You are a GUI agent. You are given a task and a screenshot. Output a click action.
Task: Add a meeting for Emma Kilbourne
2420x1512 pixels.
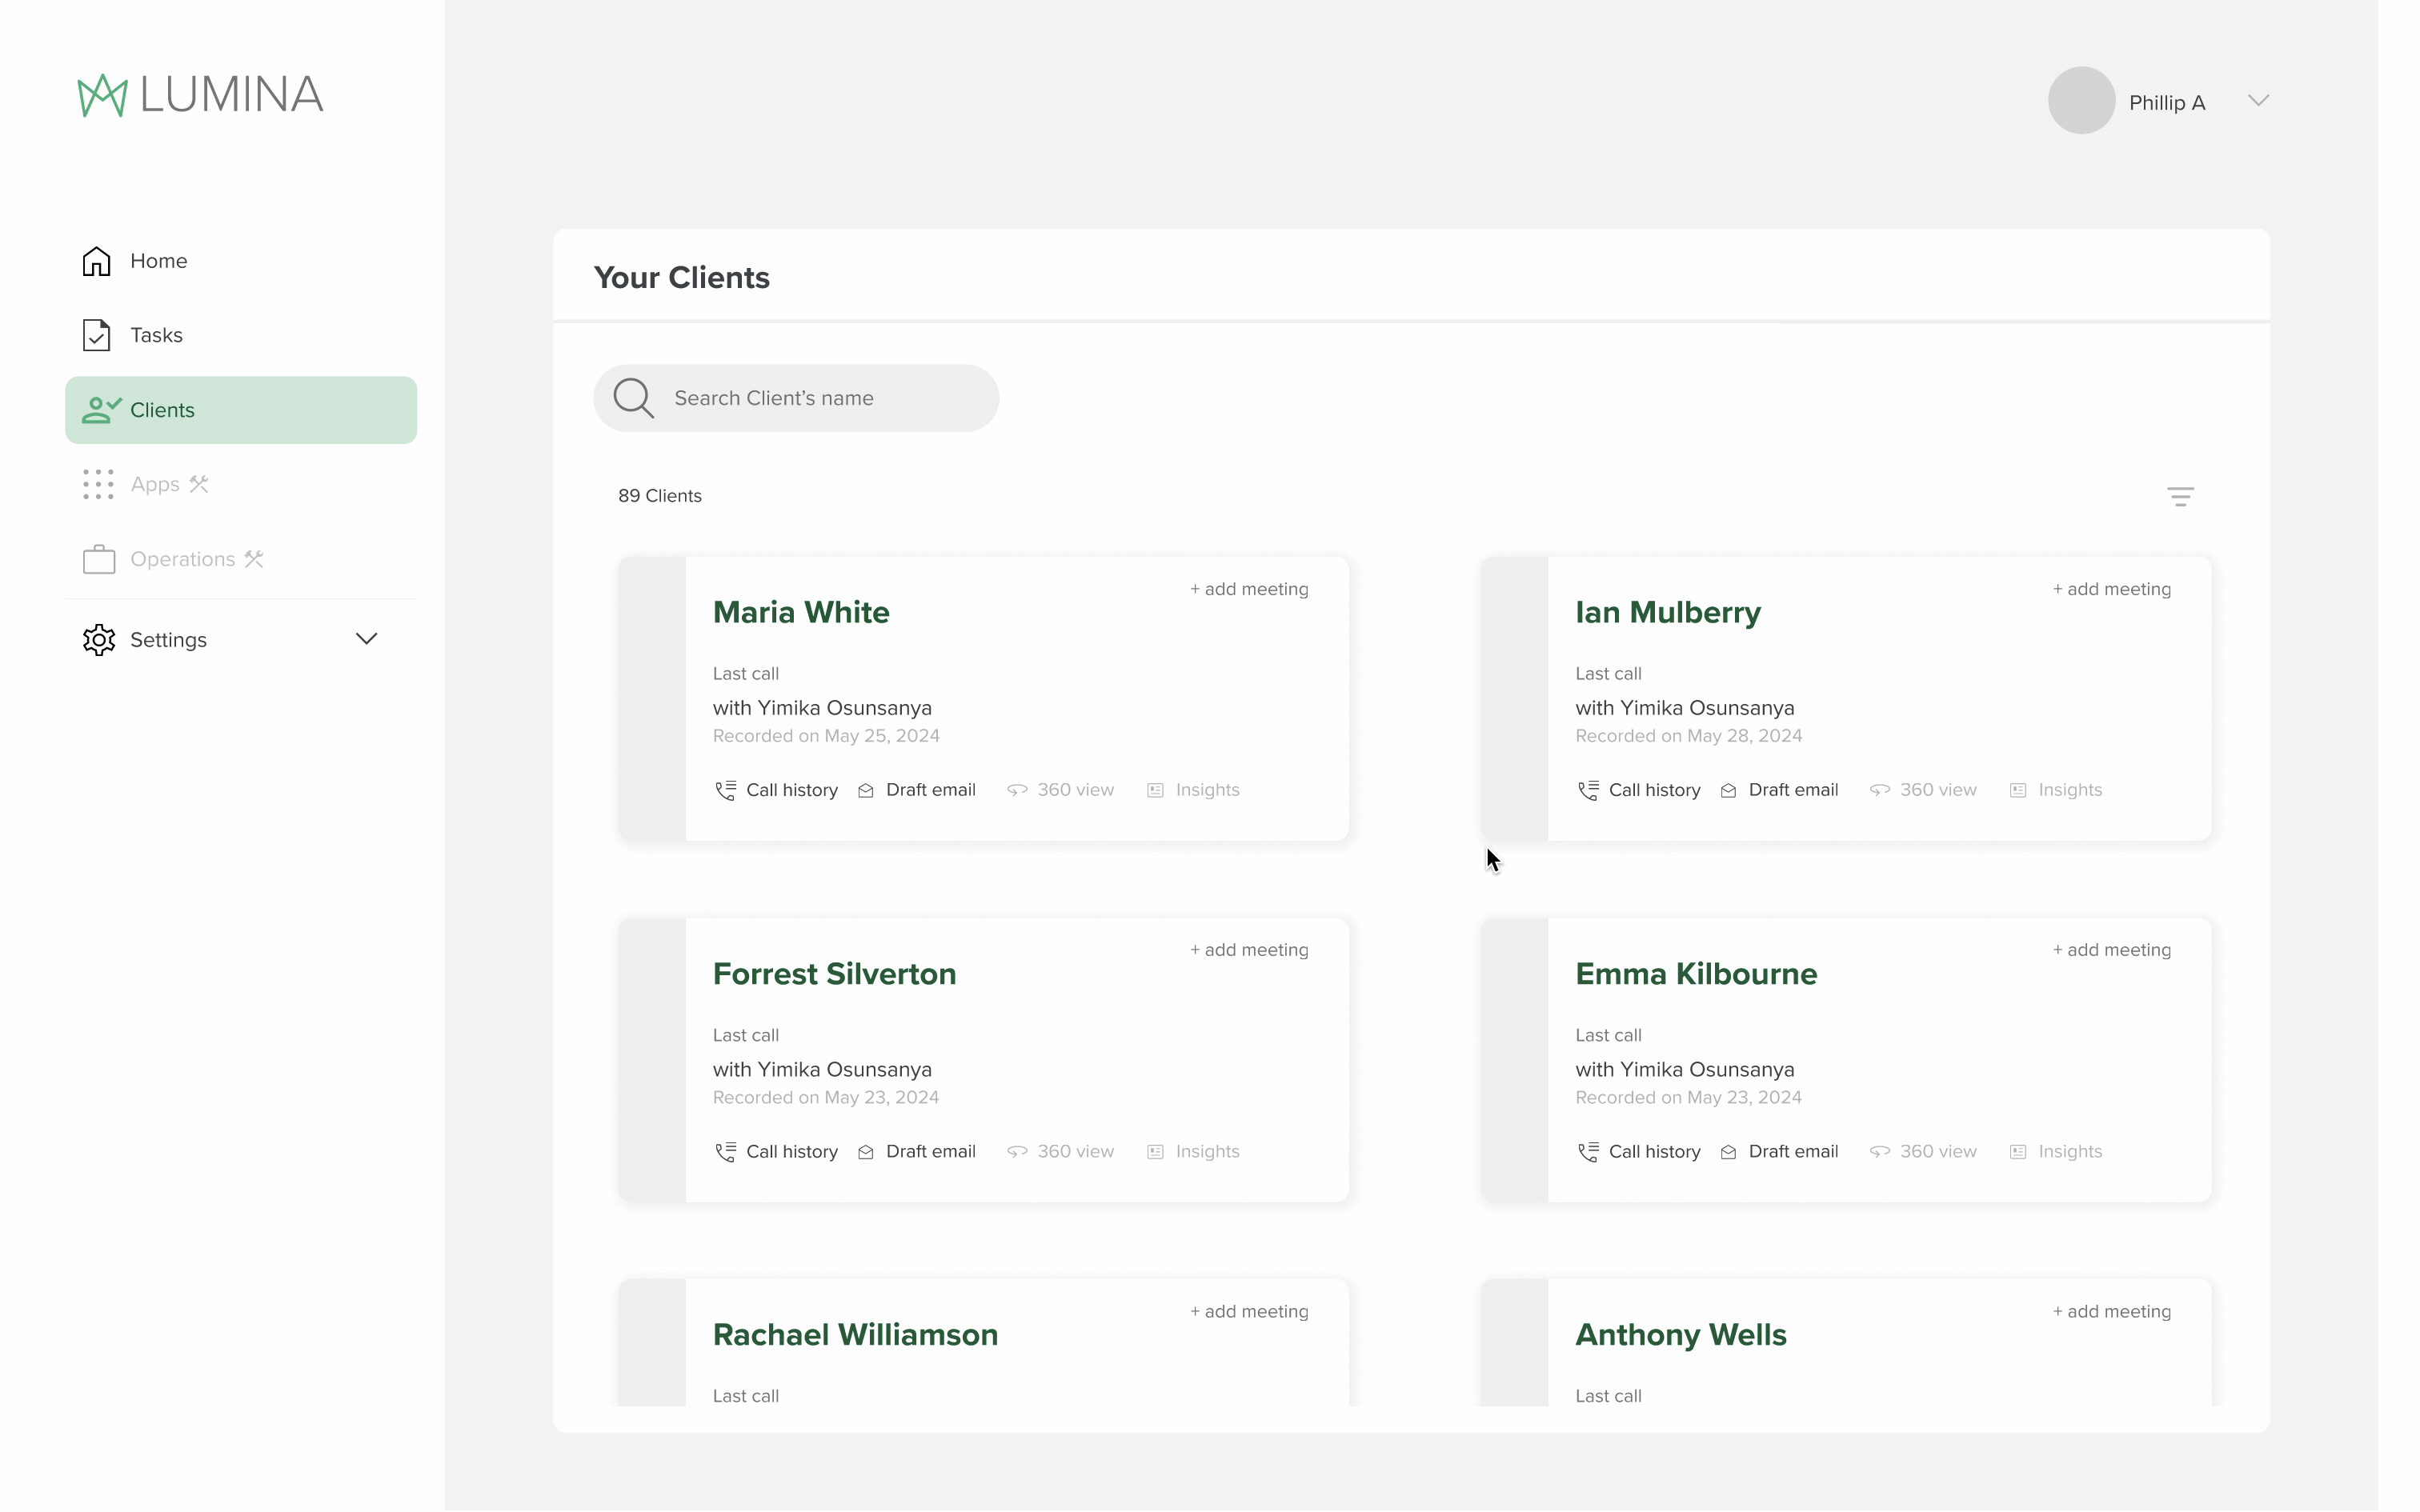2112,950
